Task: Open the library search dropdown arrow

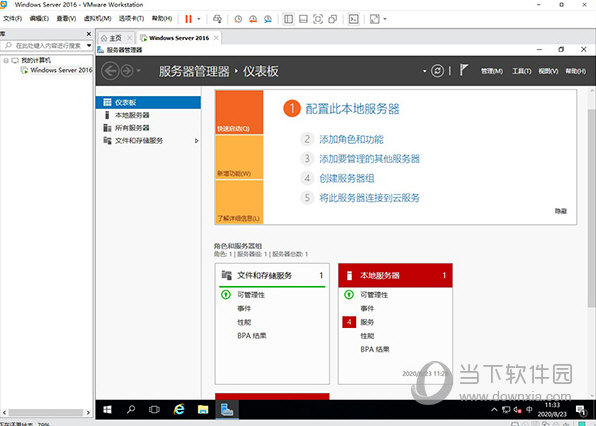Action: coord(89,46)
